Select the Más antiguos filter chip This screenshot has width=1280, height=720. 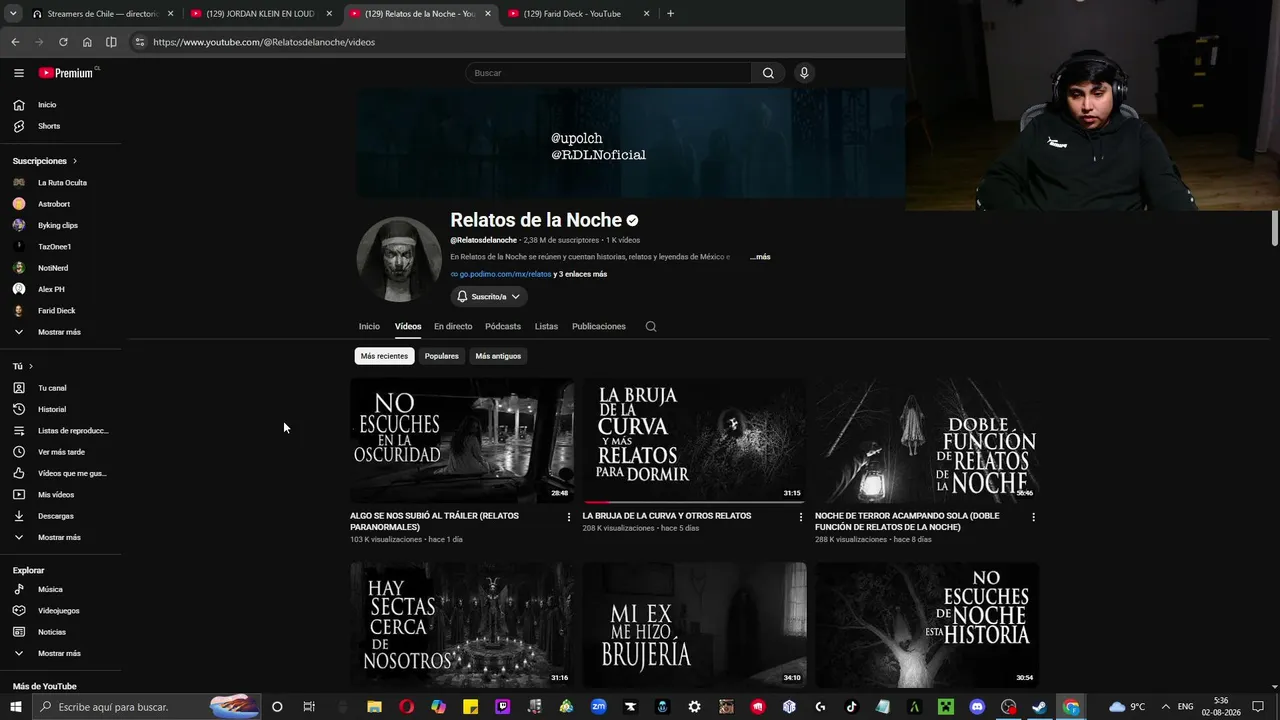pyautogui.click(x=498, y=356)
